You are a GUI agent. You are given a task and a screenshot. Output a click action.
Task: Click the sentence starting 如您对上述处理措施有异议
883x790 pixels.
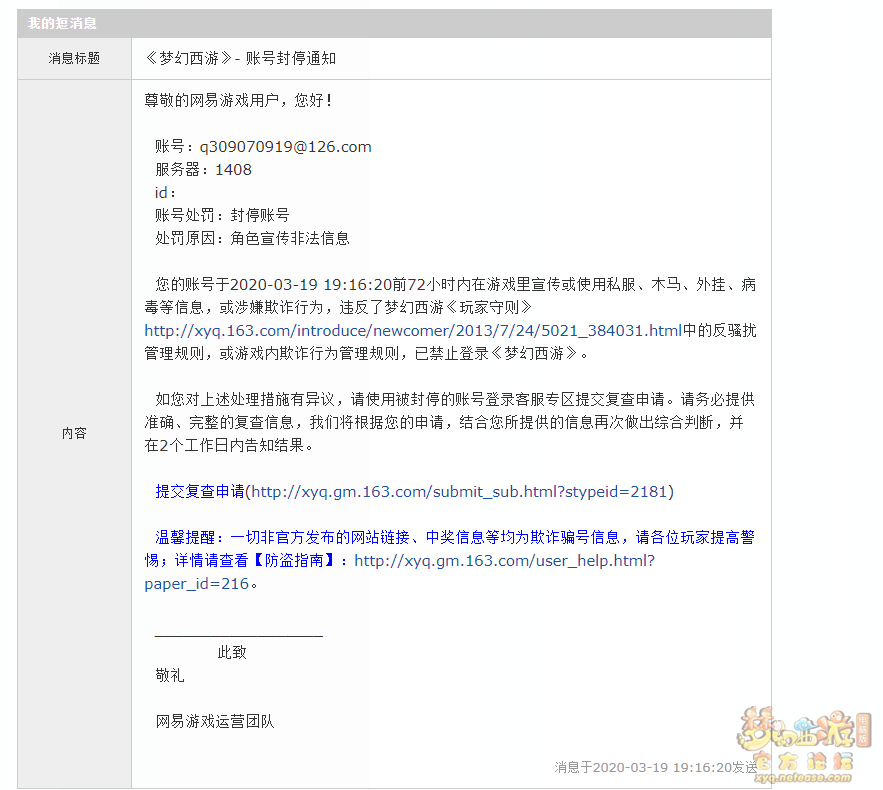pyautogui.click(x=449, y=422)
